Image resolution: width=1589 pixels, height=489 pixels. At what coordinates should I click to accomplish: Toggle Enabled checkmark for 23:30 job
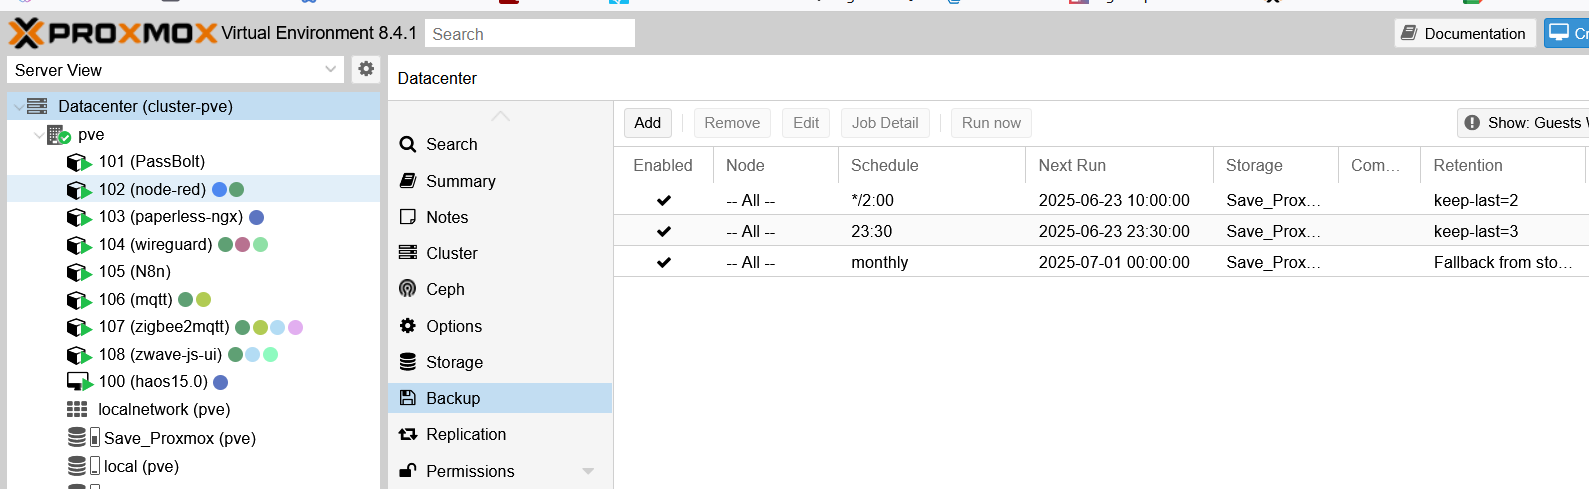tap(664, 231)
